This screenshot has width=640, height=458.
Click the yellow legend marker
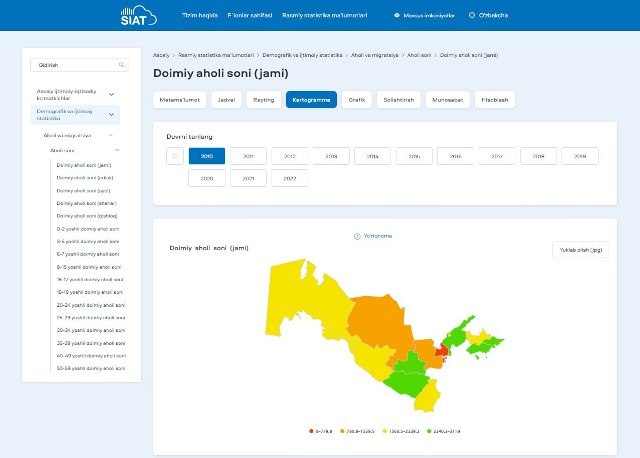[384, 431]
